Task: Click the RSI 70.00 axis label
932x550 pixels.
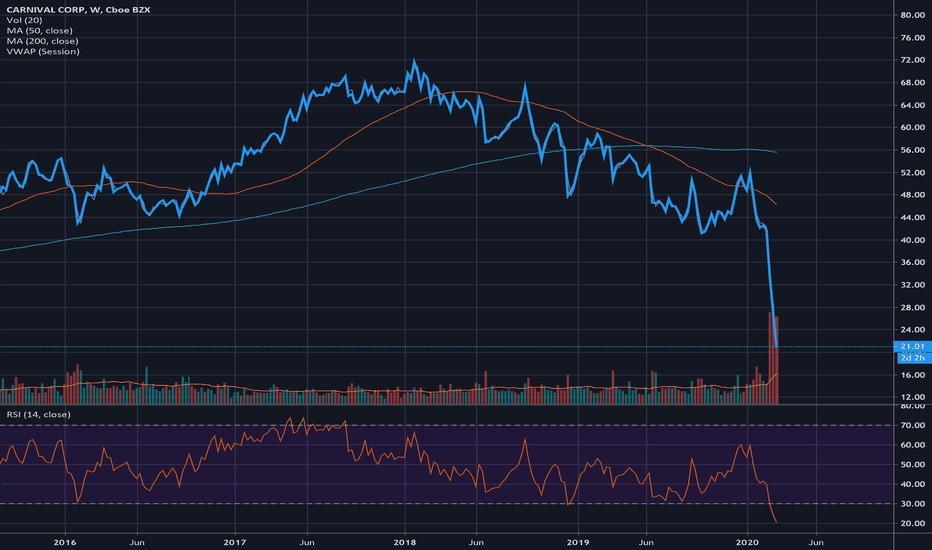Action: (x=912, y=425)
